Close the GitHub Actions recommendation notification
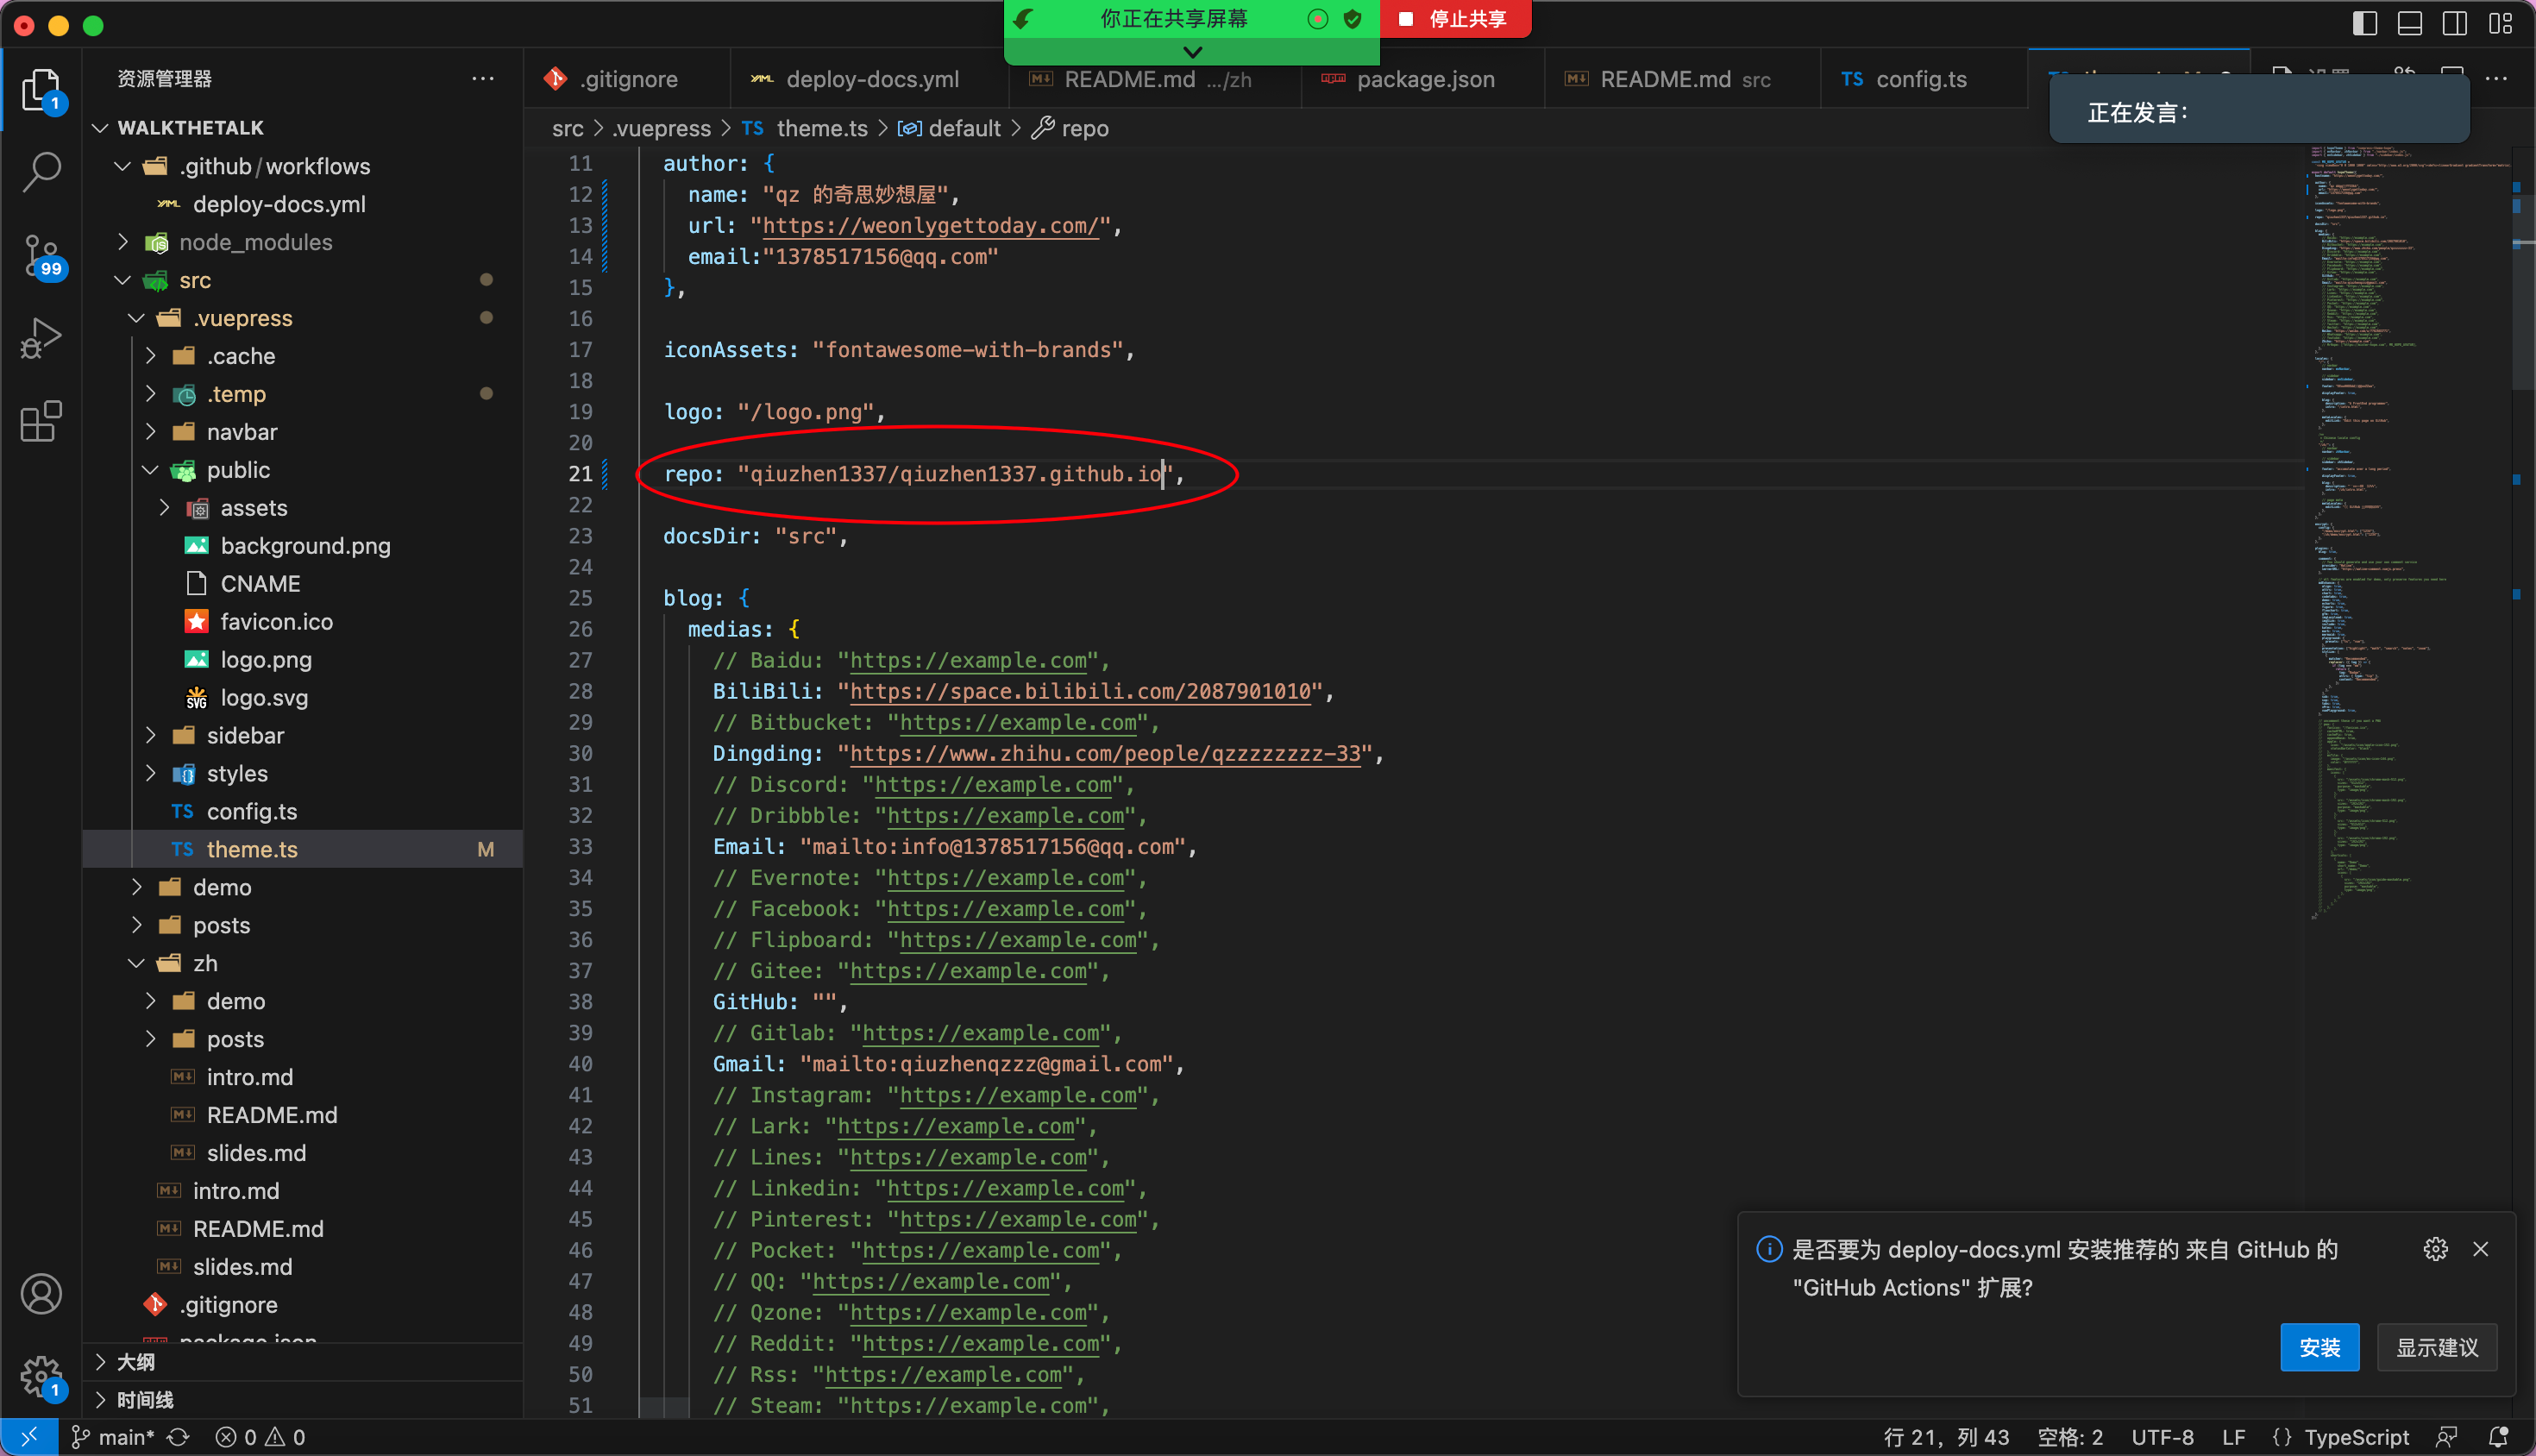The width and height of the screenshot is (2536, 1456). pyautogui.click(x=2480, y=1249)
